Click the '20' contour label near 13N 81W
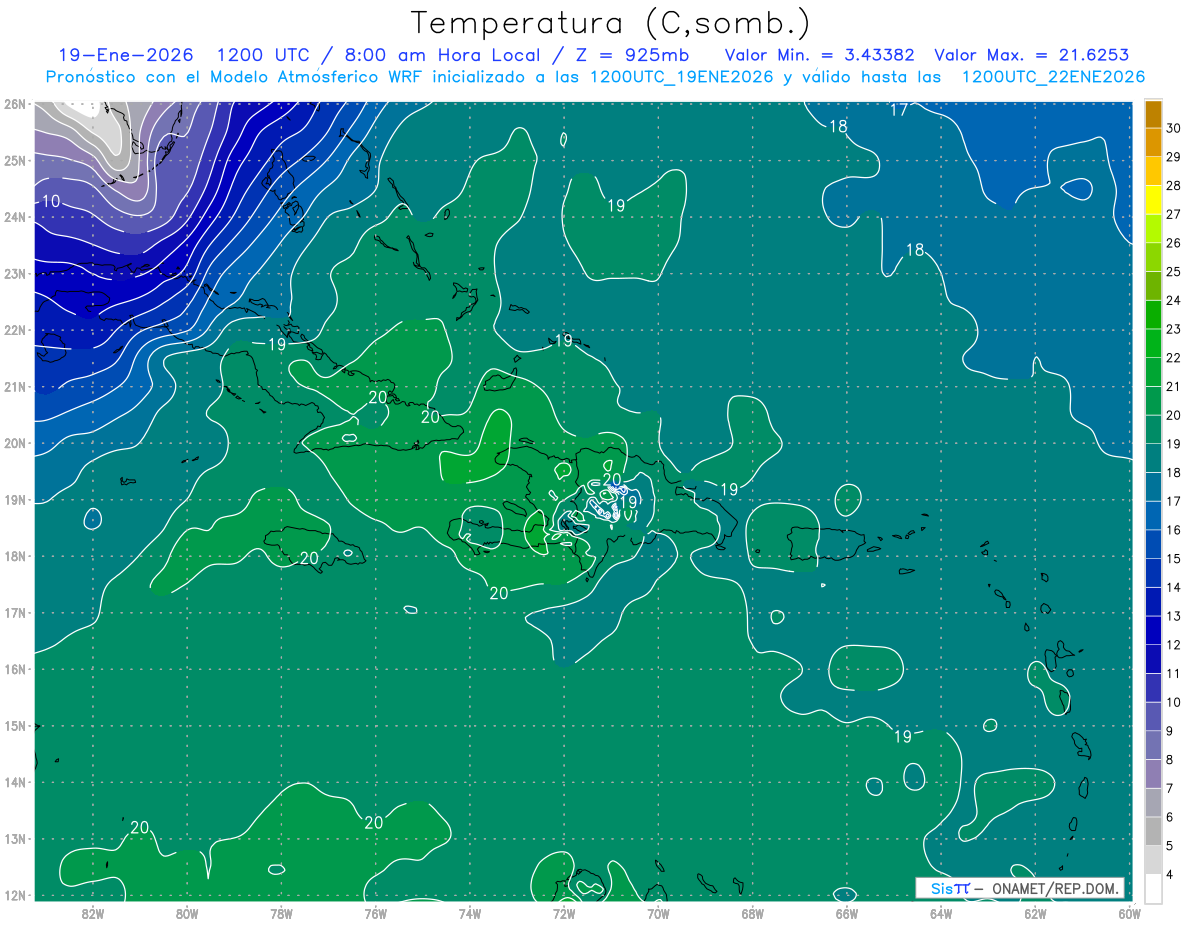This screenshot has width=1200, height=927. click(140, 827)
